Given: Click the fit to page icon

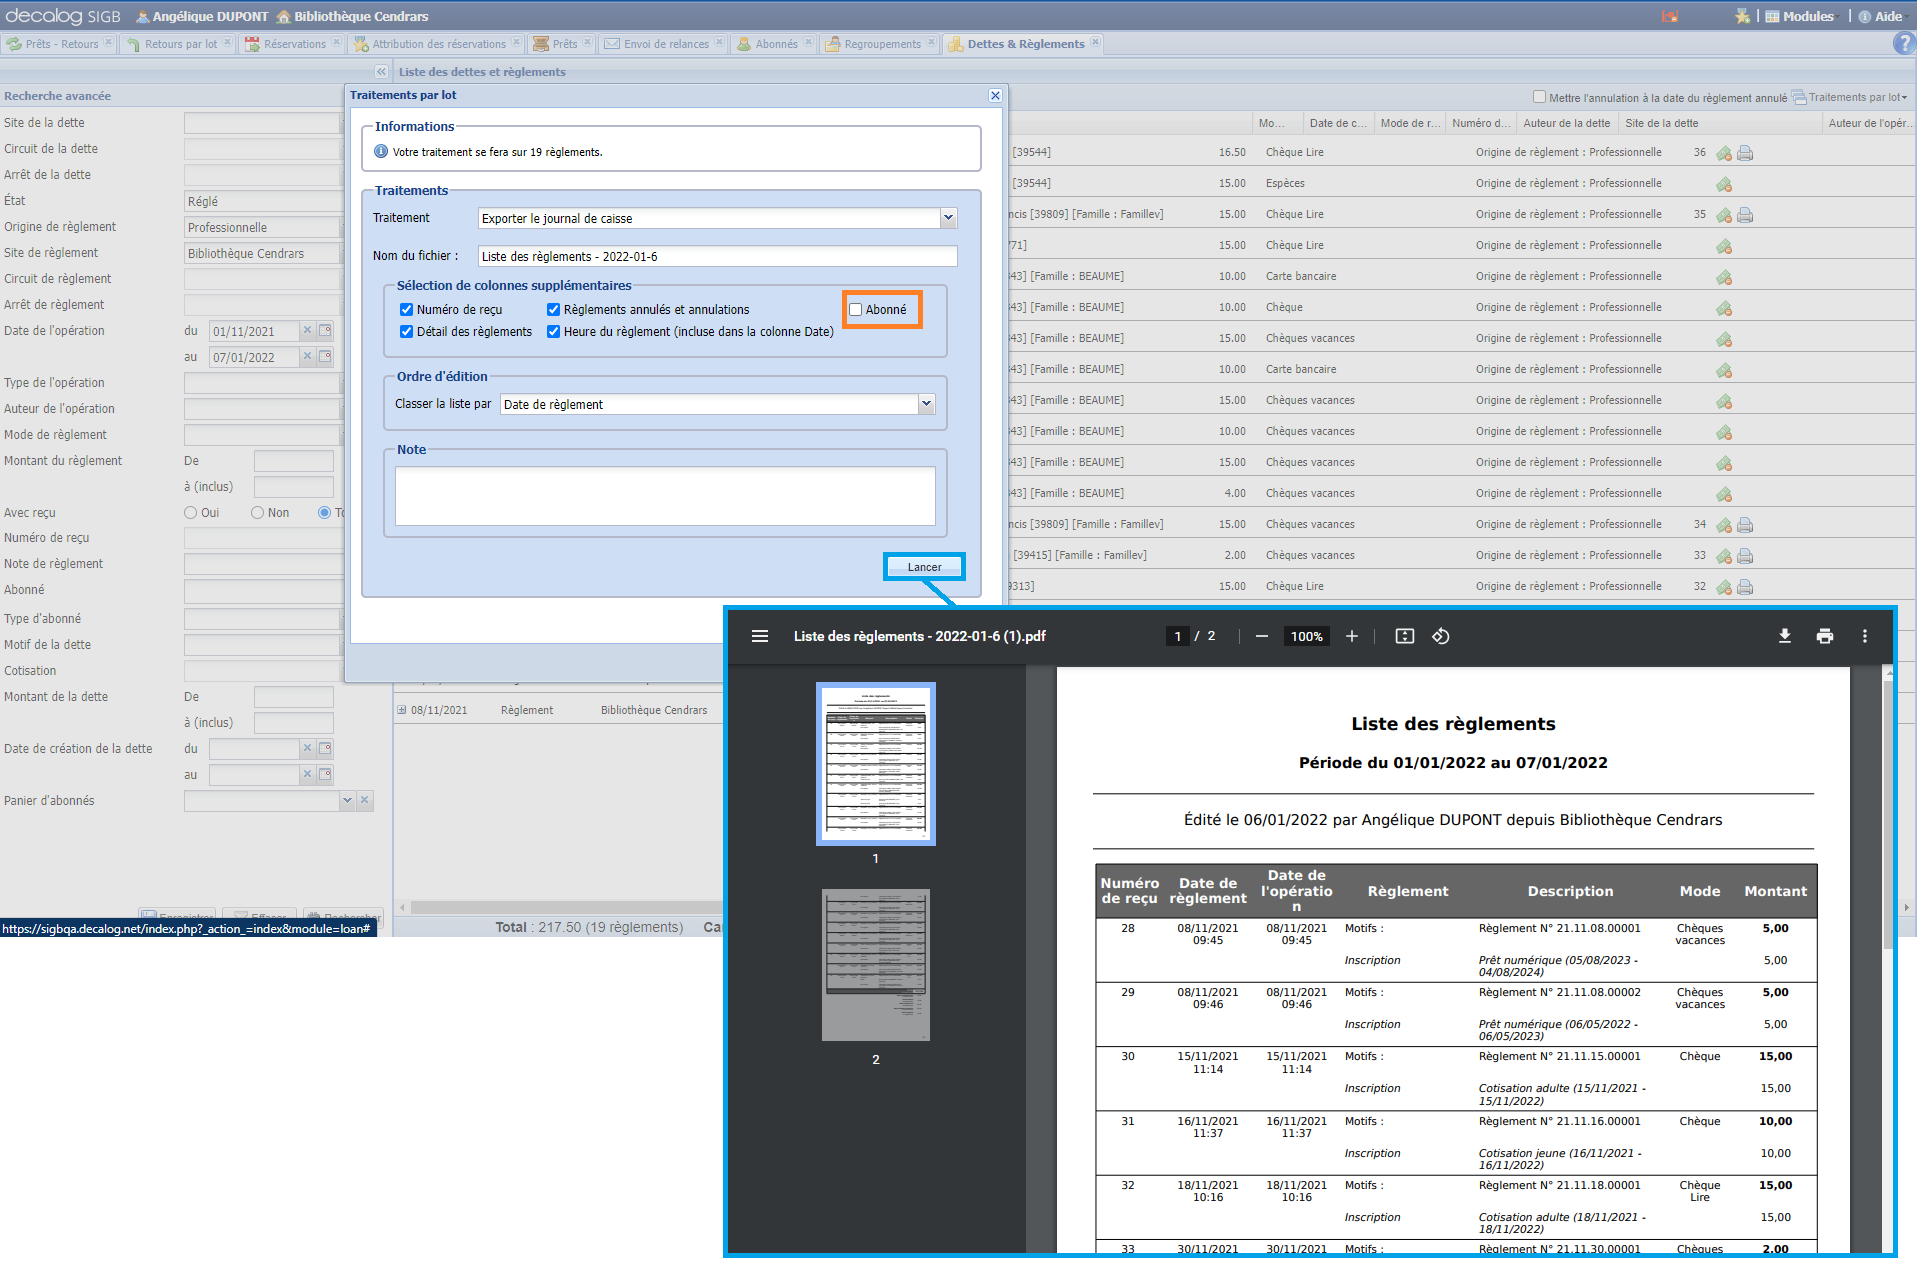Looking at the screenshot, I should [1404, 636].
